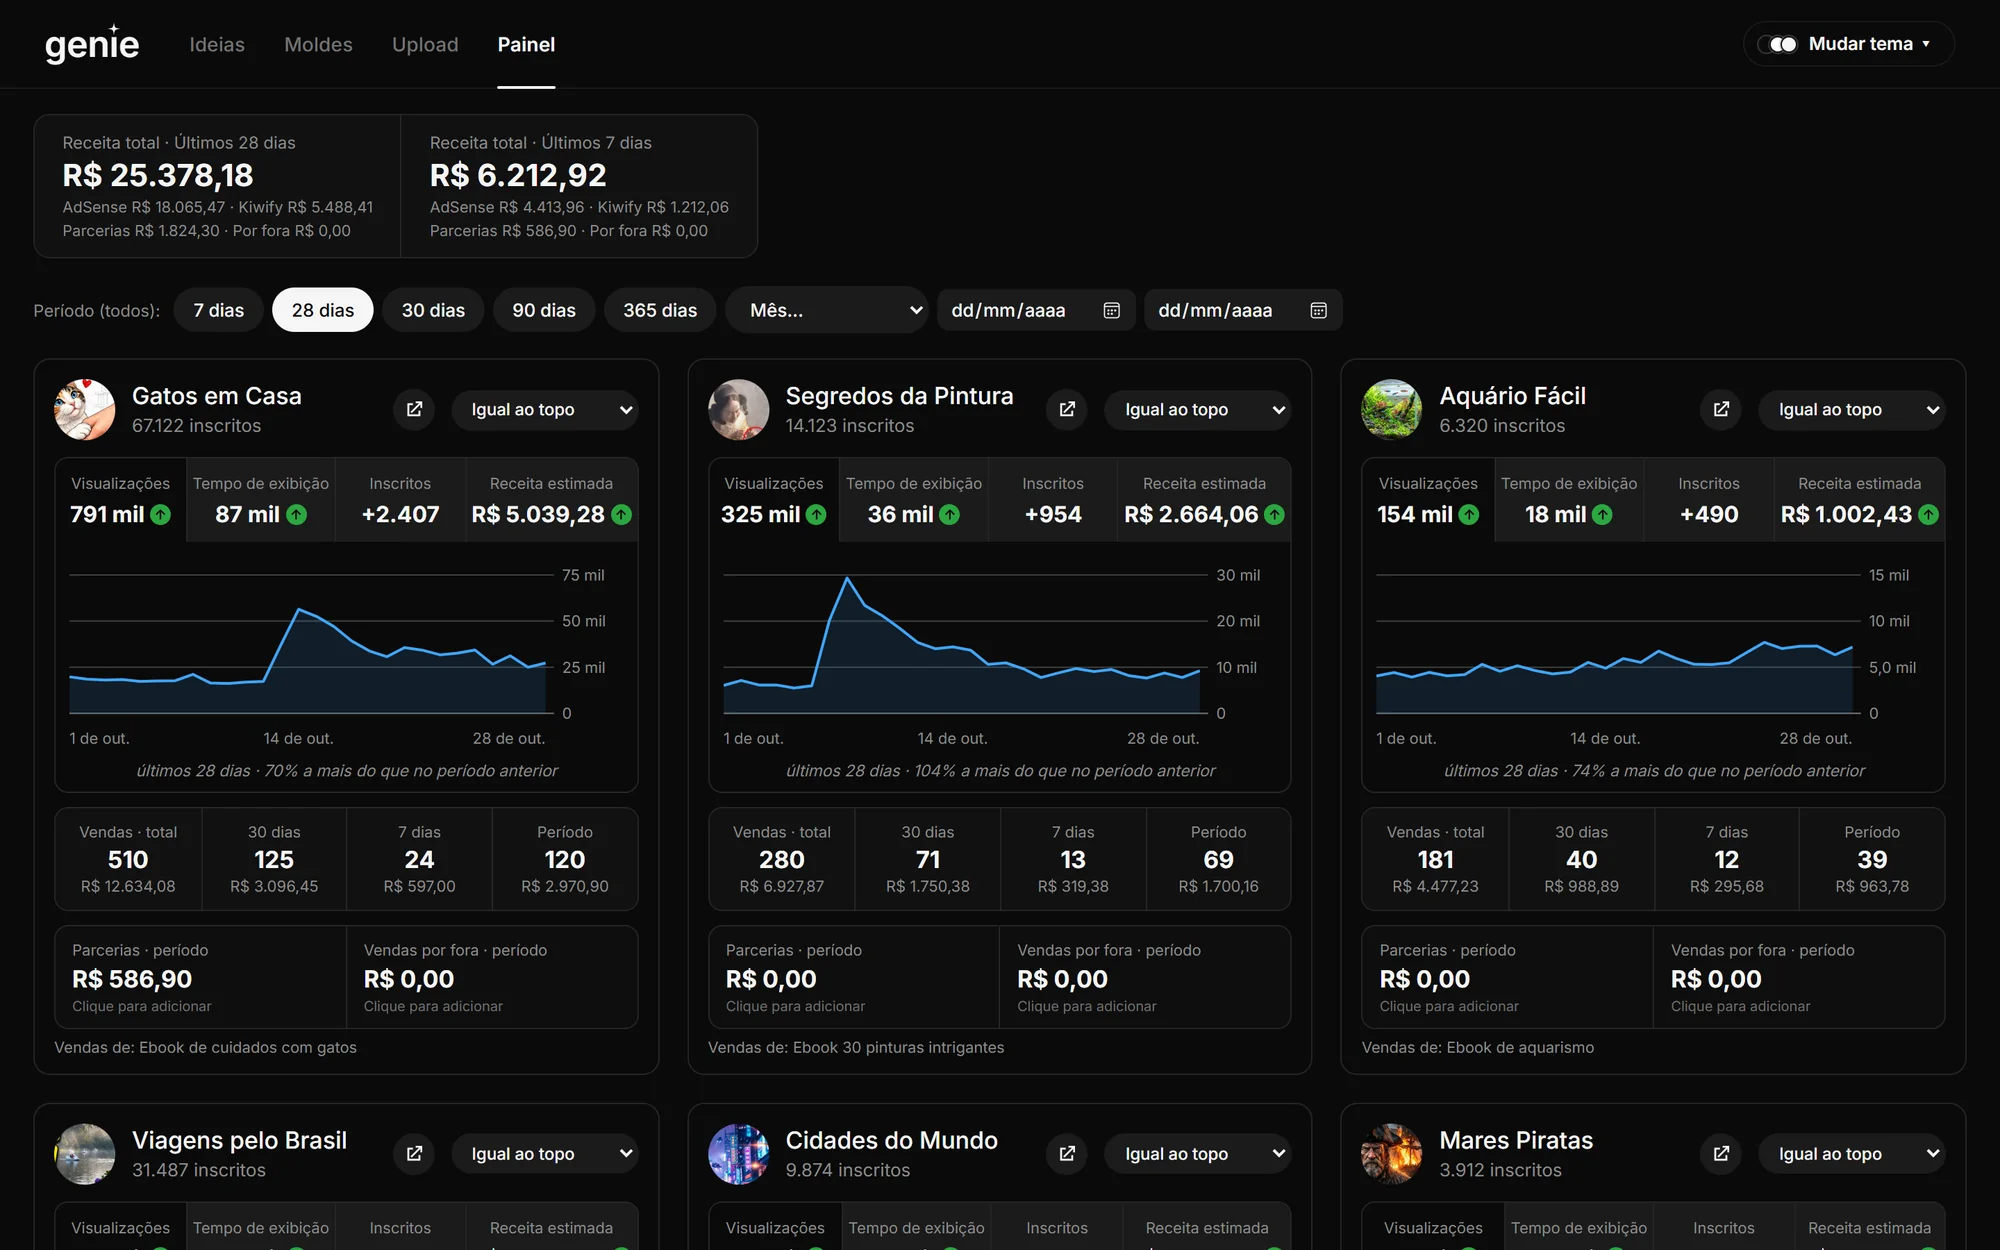Add Parcerias value for Gatos em Casa
The width and height of the screenshot is (2000, 1250).
[200, 977]
